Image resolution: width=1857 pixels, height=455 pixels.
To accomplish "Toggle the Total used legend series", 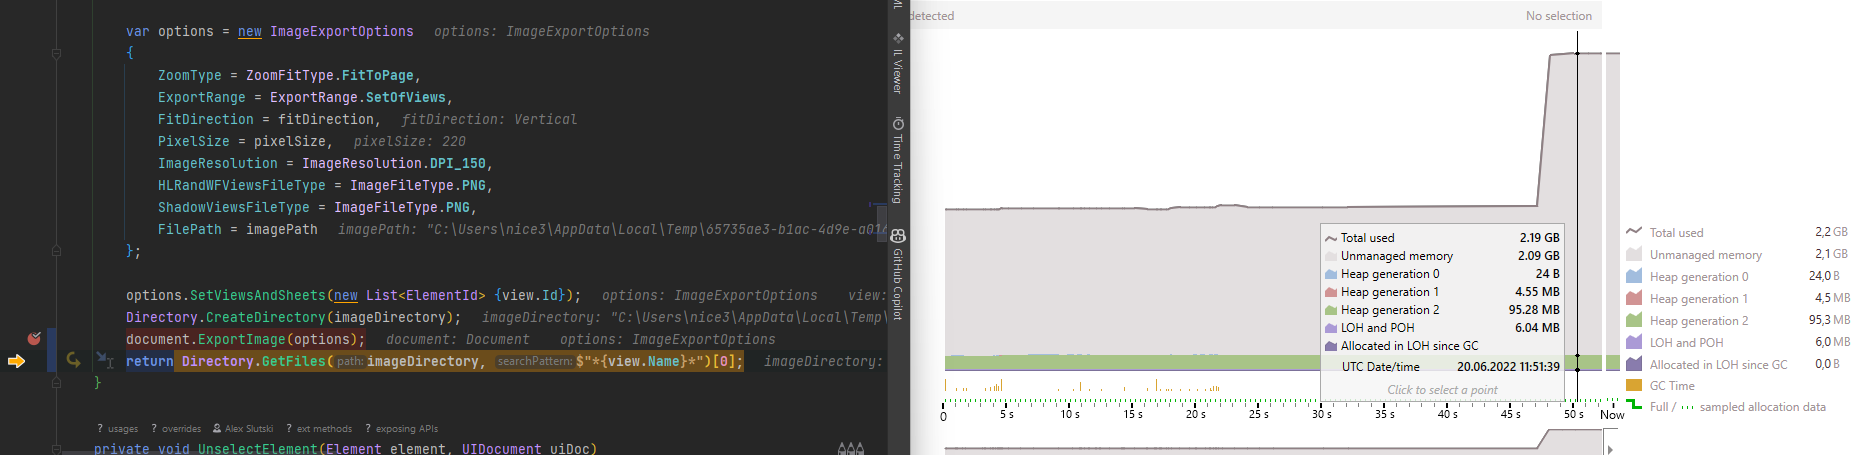I will coord(1737,232).
